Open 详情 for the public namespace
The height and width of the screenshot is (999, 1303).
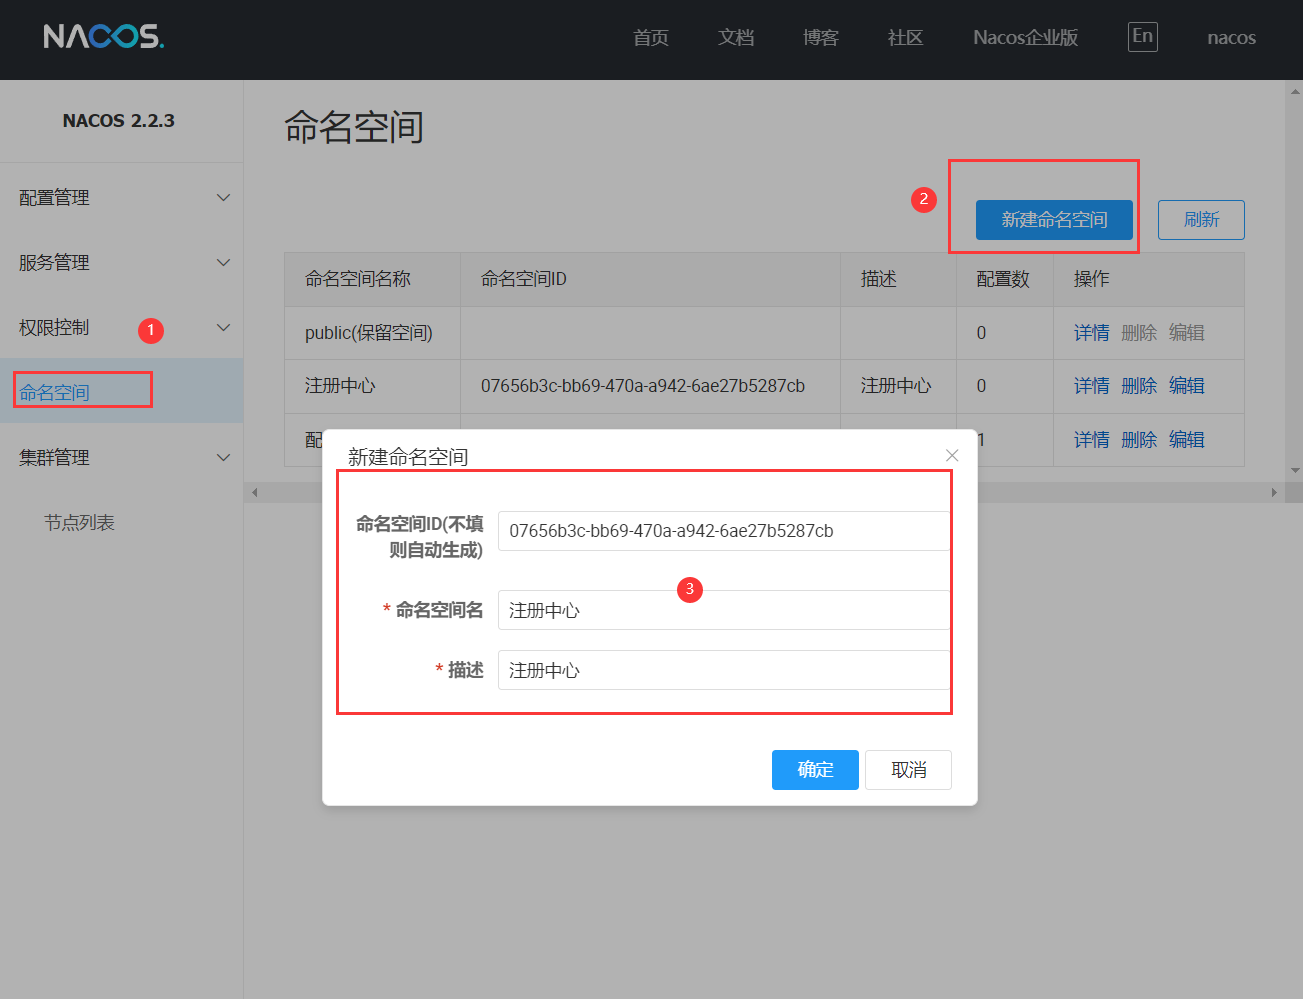[x=1091, y=333]
